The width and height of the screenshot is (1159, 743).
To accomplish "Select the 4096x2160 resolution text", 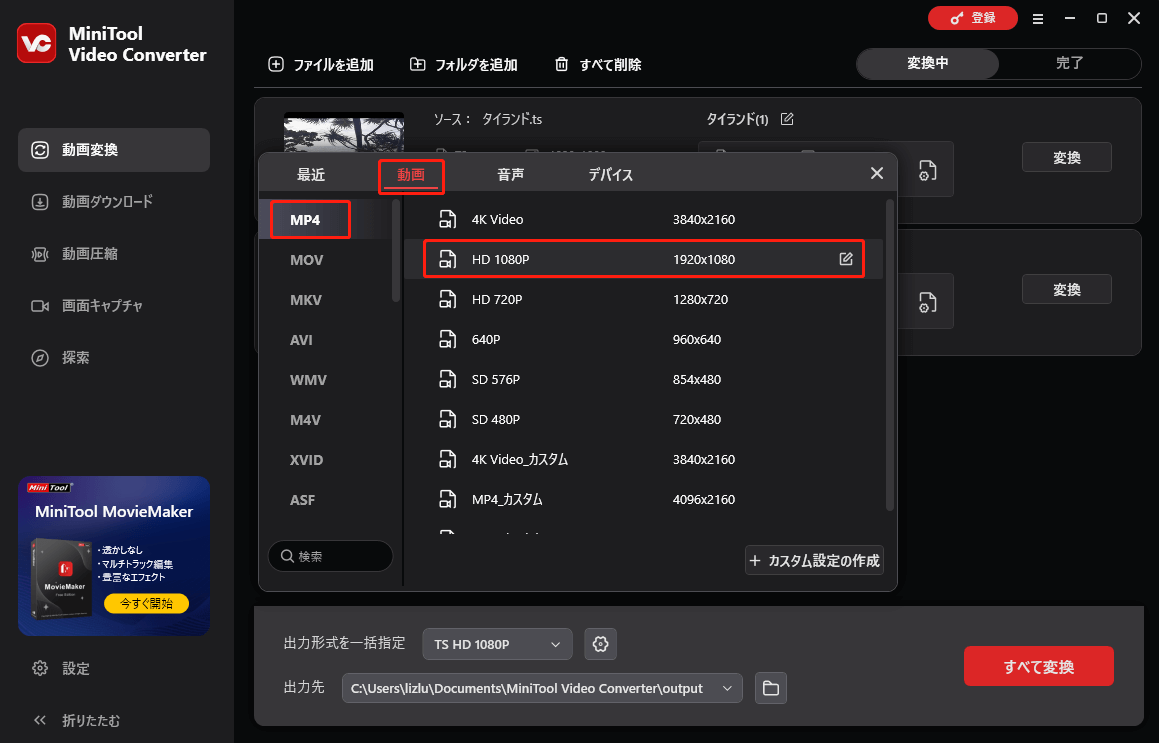I will [704, 499].
